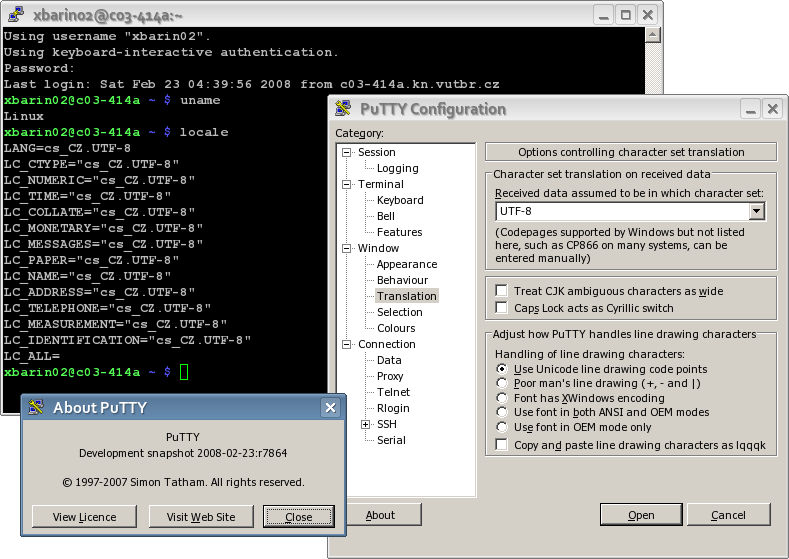Screen dimensions: 789x559
Task: Click the LANG=cs_CZ.UTF-8 terminal line
Action: [x=67, y=148]
